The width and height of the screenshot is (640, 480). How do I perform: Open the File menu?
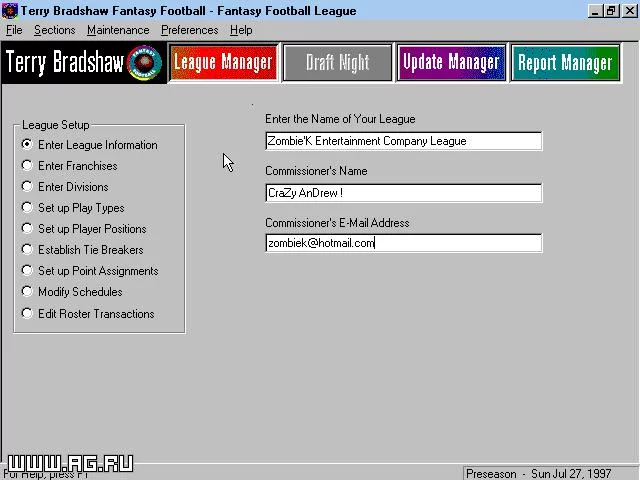(x=14, y=30)
